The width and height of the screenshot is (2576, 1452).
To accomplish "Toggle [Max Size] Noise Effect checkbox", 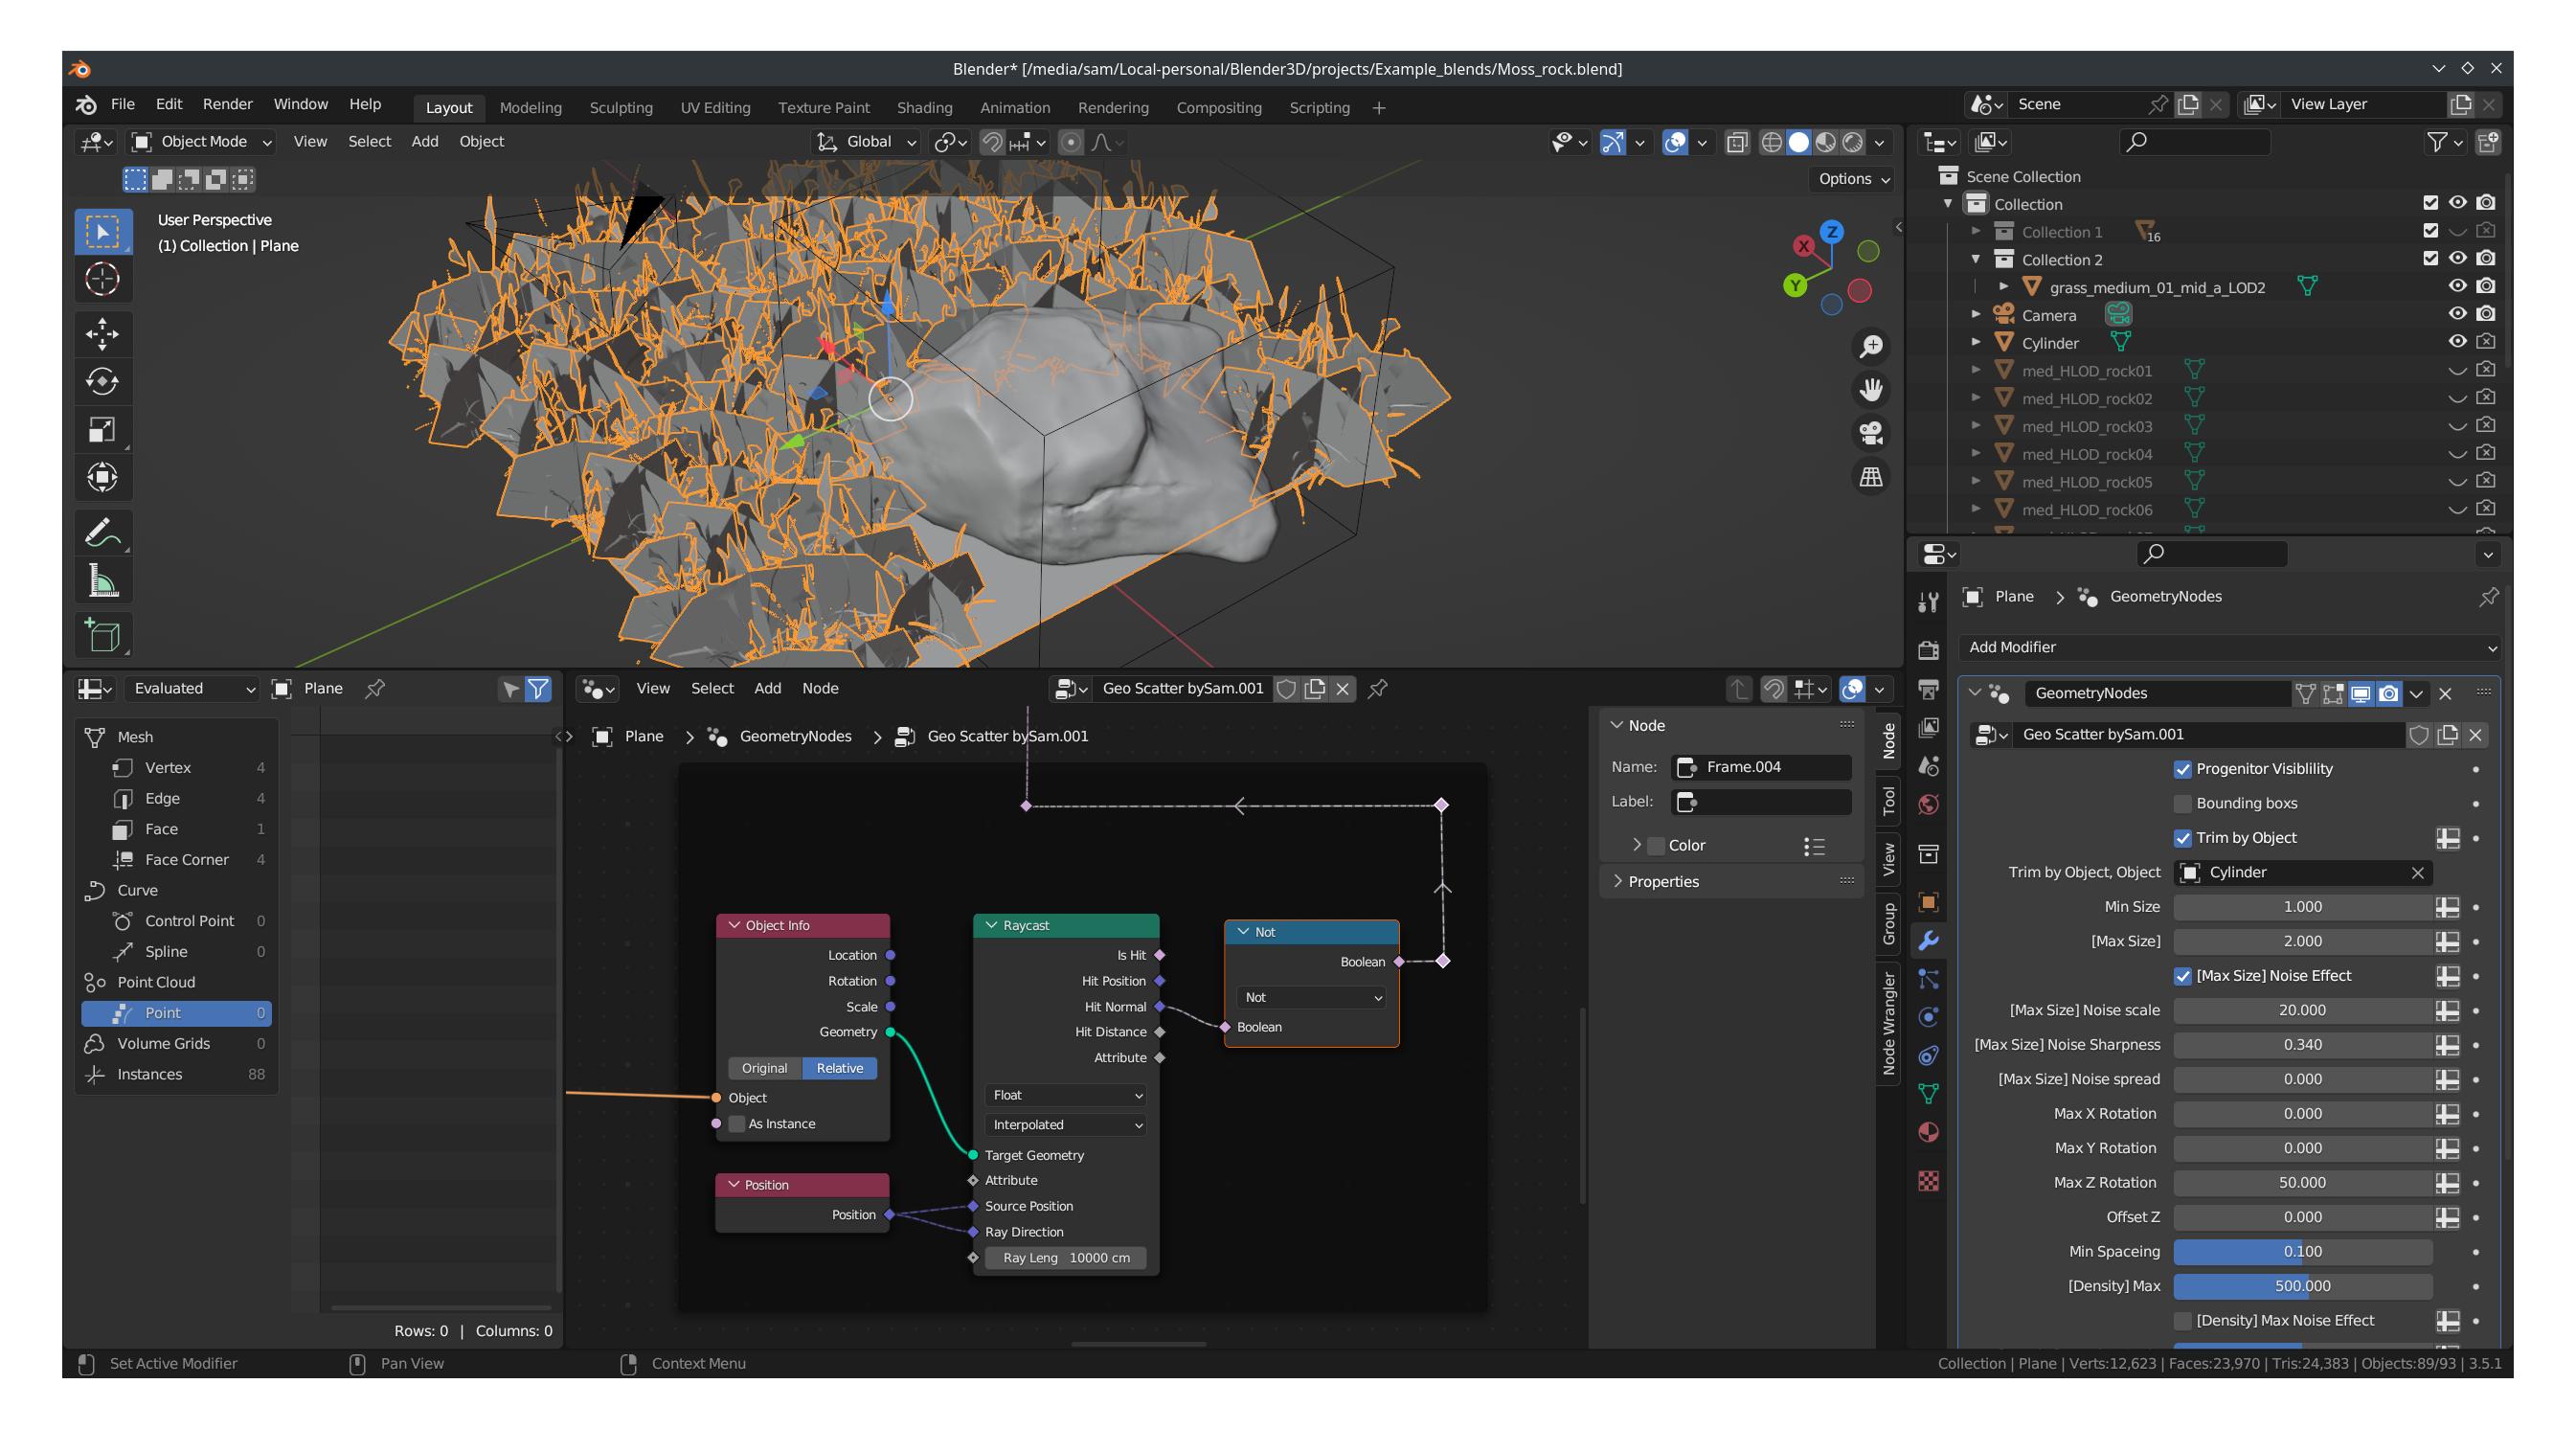I will click(2183, 976).
